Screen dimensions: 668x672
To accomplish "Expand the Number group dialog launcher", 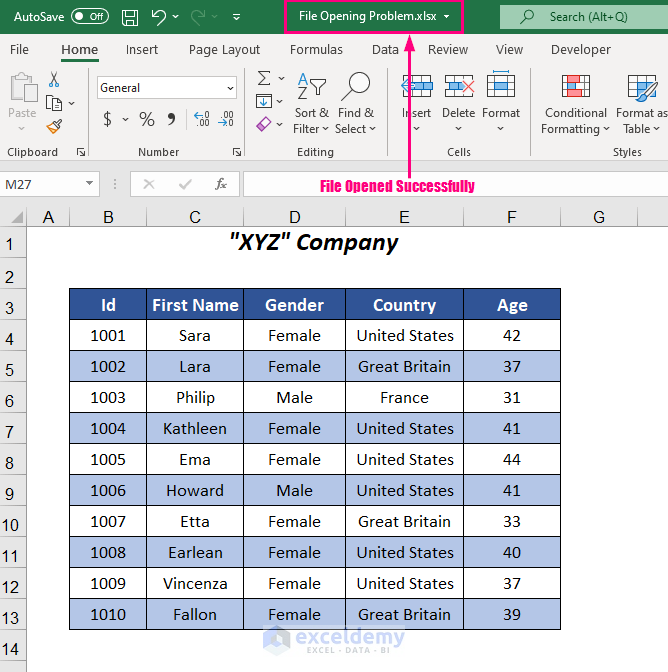I will (237, 152).
